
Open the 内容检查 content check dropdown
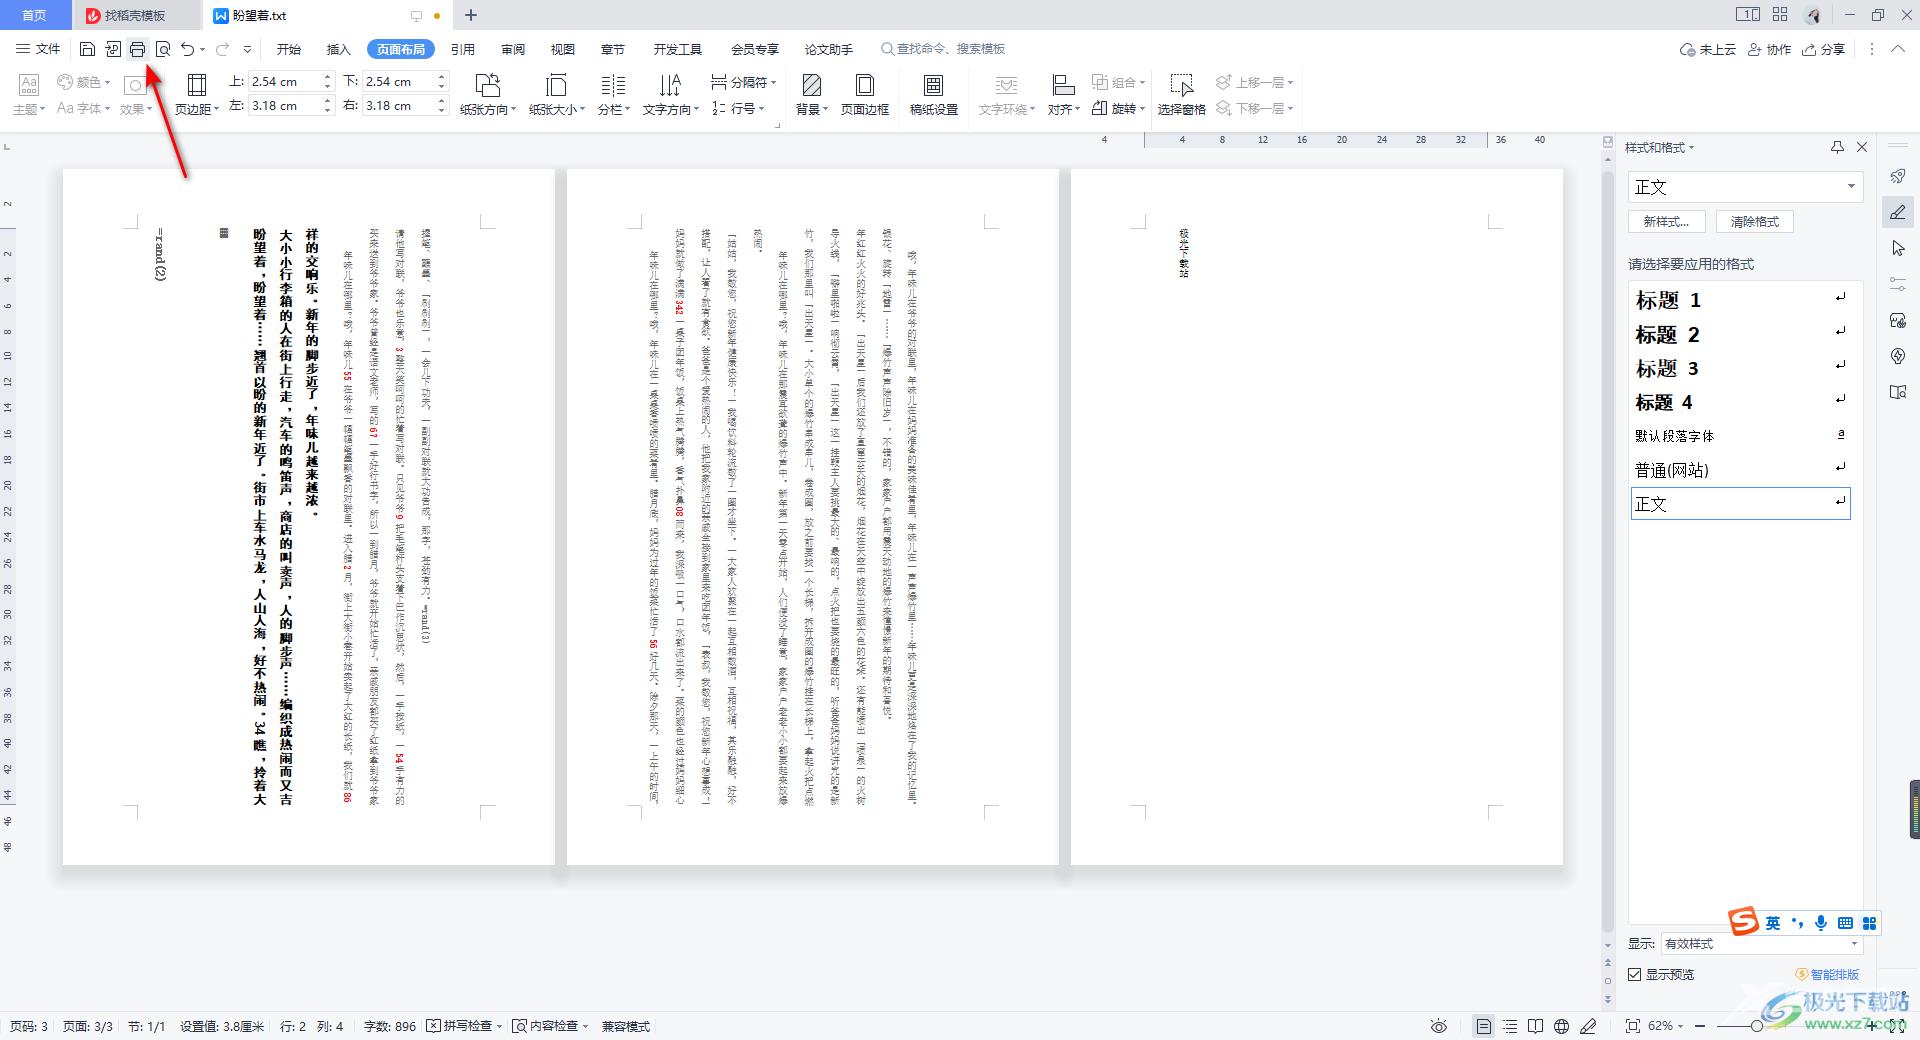tap(550, 1026)
